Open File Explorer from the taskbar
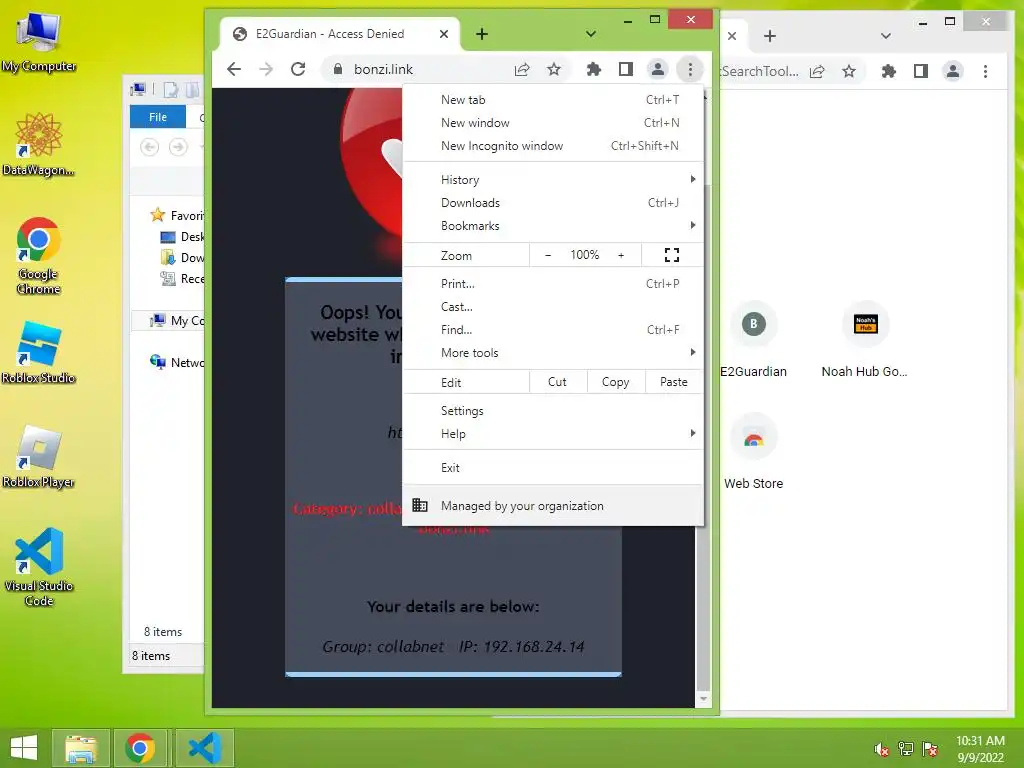1024x768 pixels. point(81,748)
